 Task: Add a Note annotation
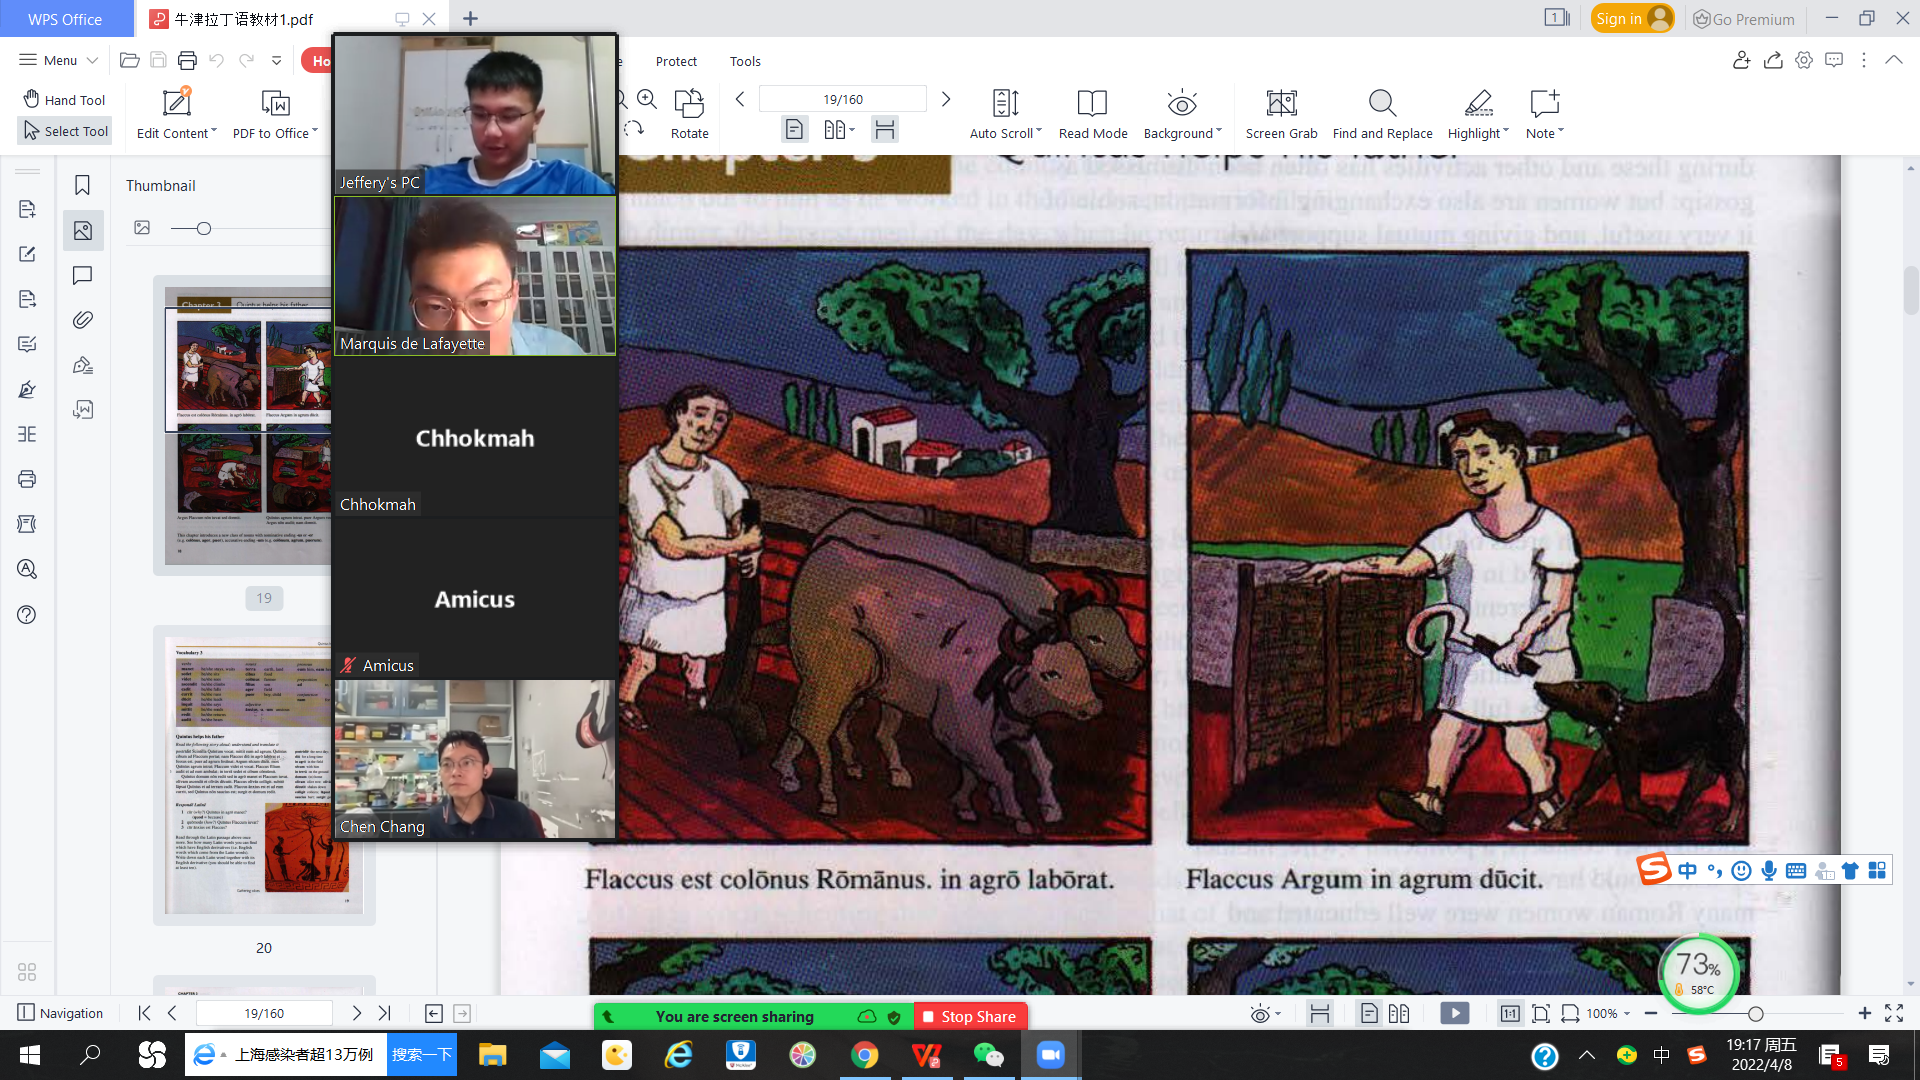(x=1544, y=113)
